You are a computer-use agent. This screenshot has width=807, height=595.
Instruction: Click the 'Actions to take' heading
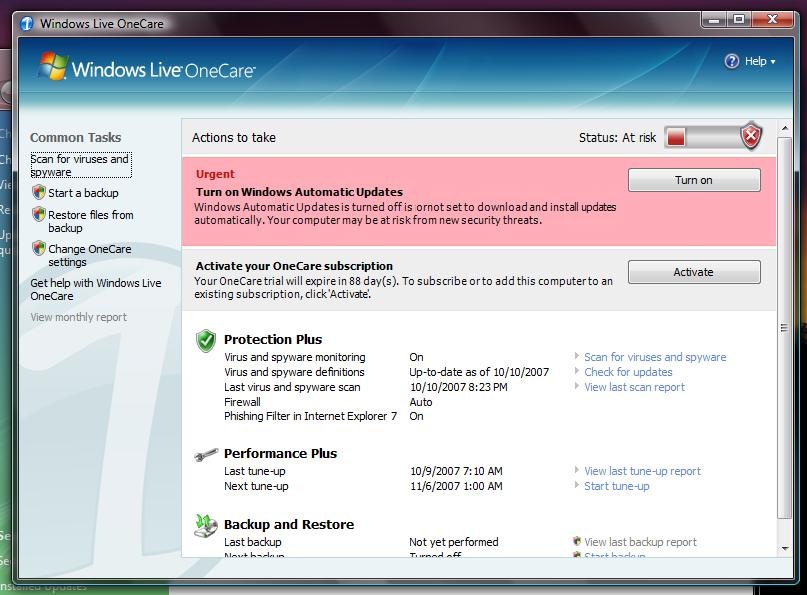[x=234, y=137]
